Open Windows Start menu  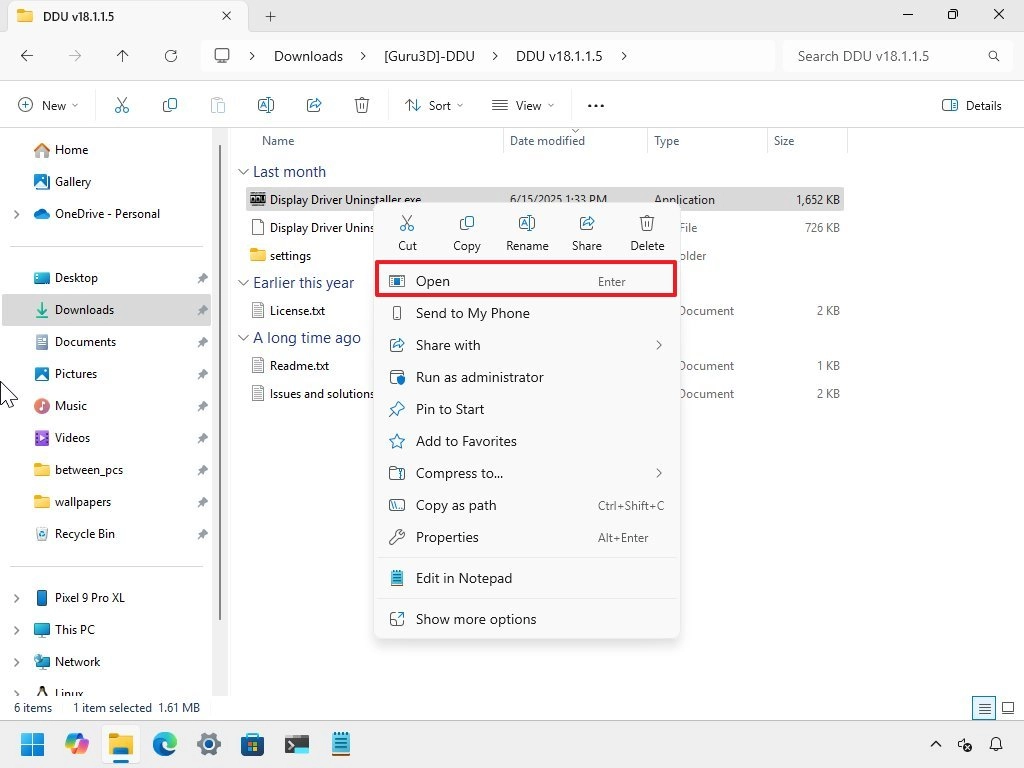point(32,744)
